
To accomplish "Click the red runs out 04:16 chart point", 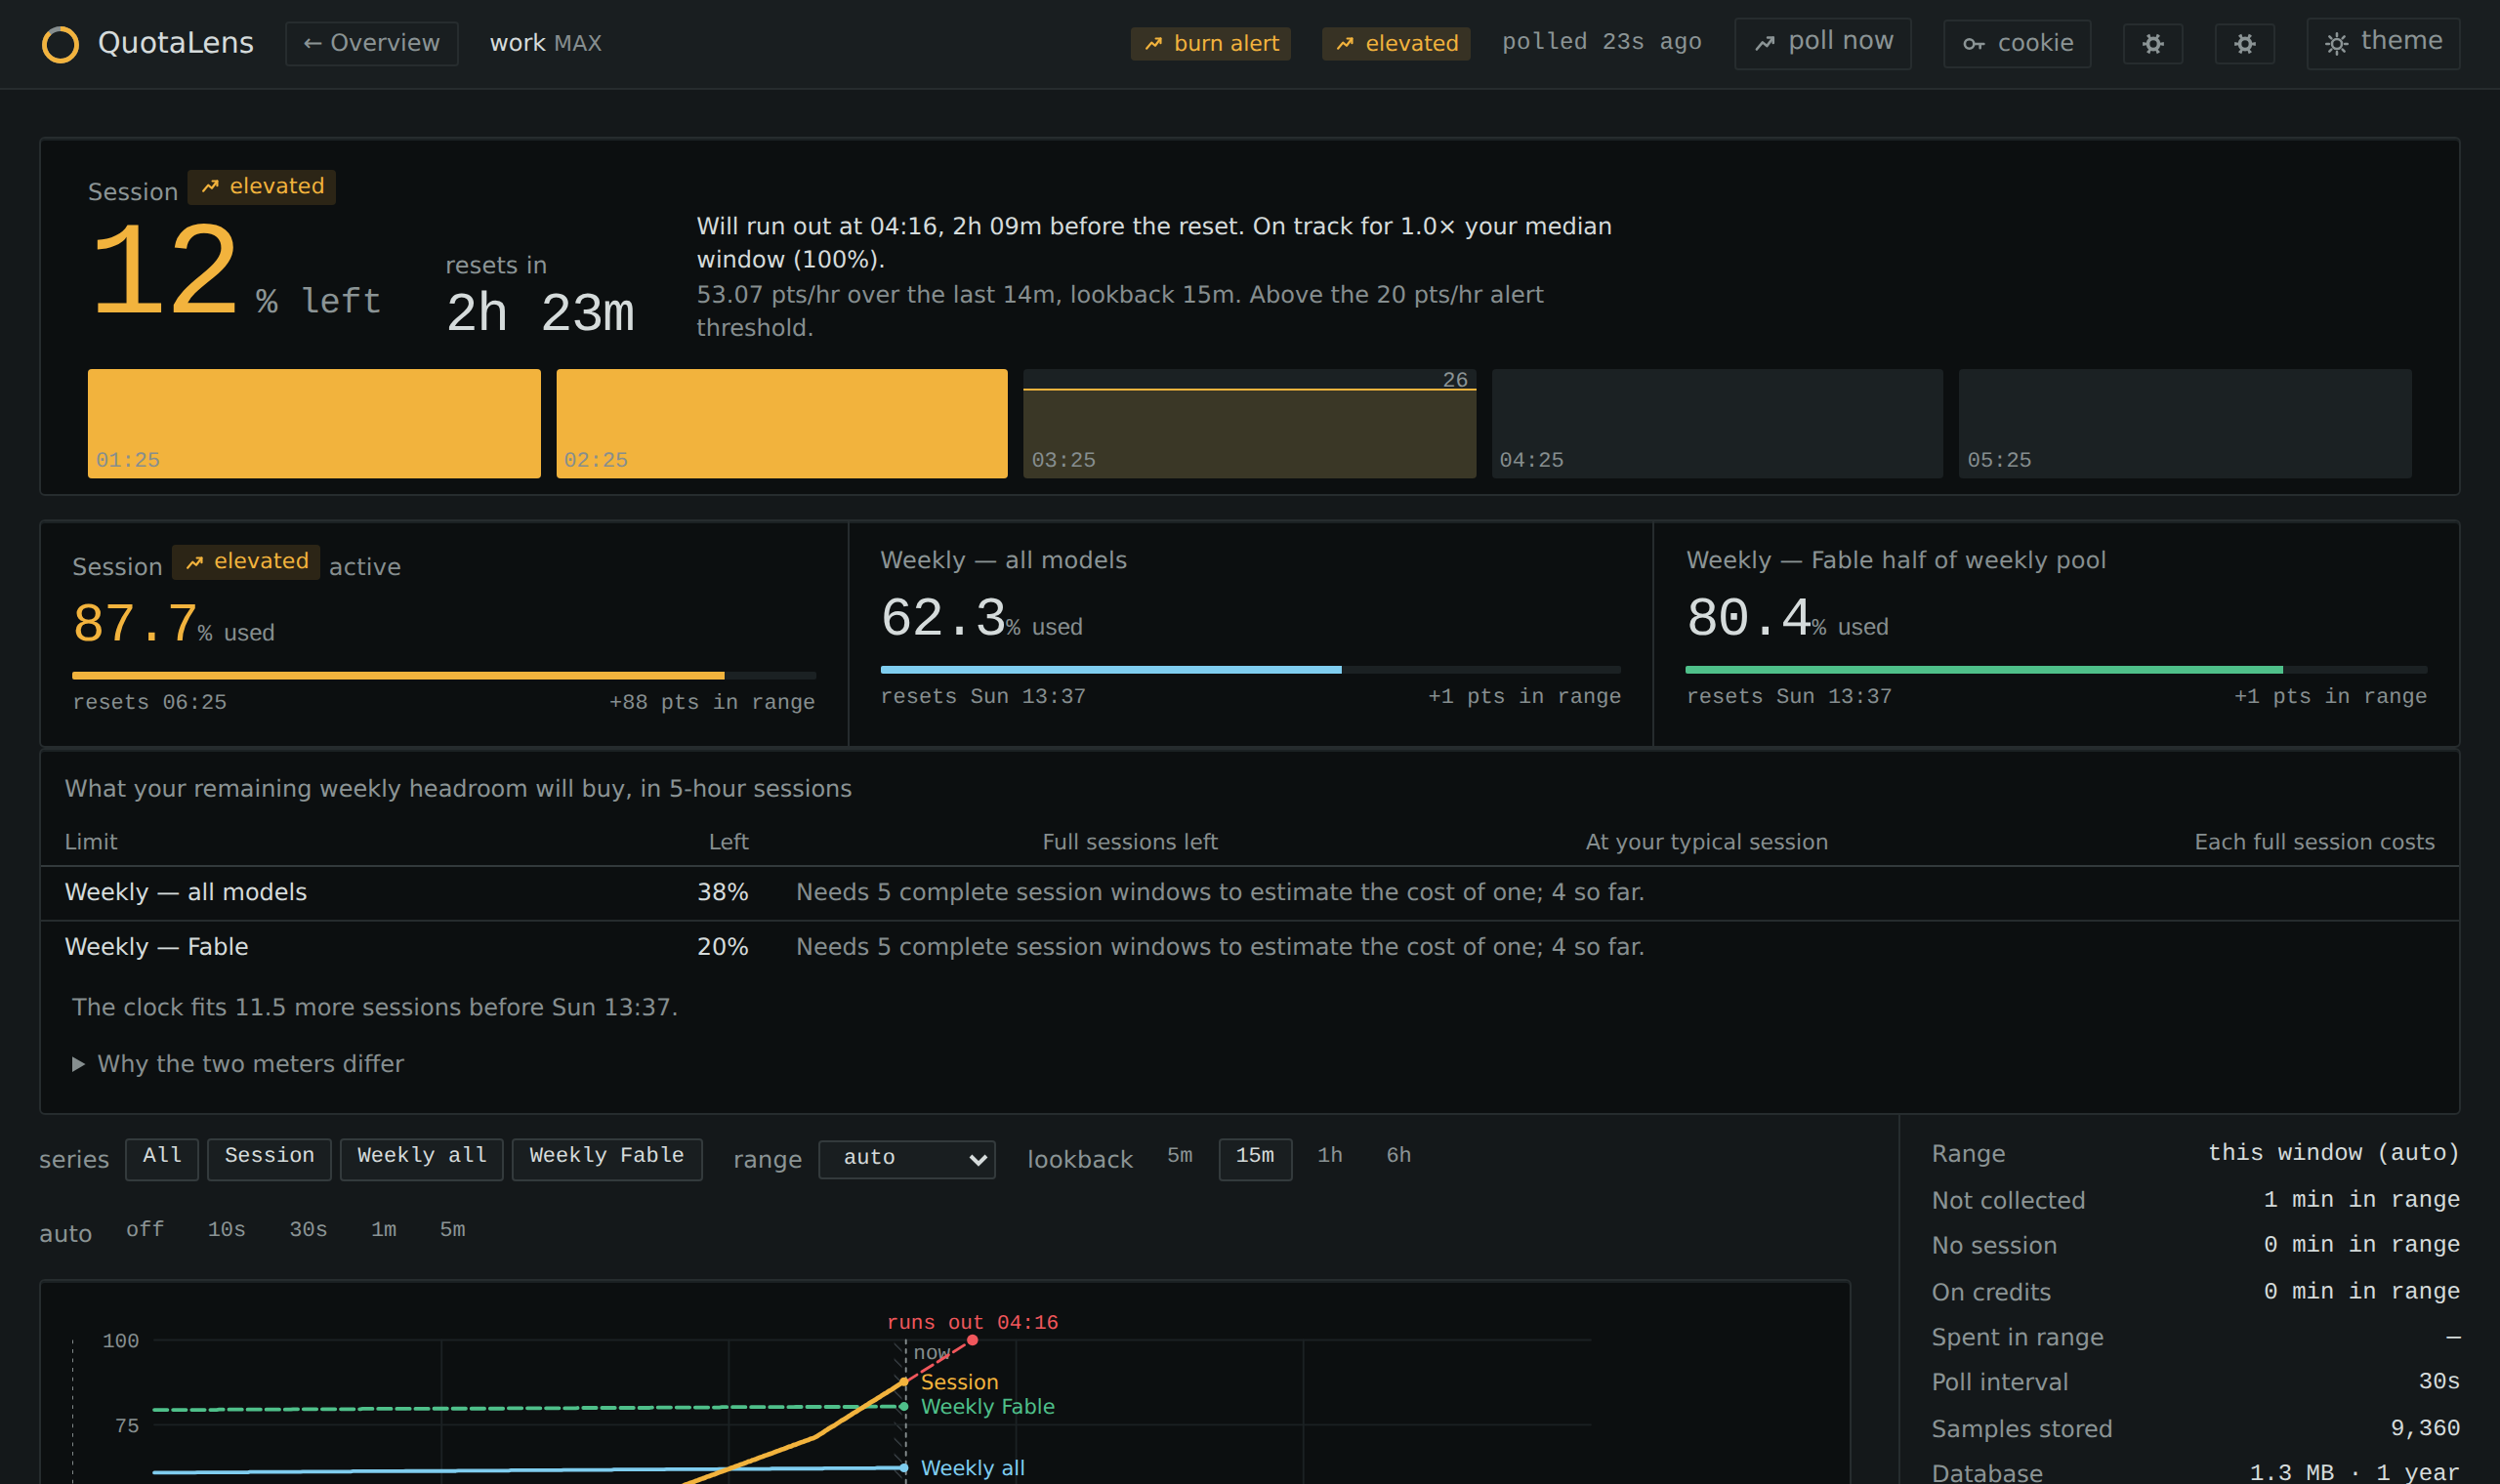I will point(972,1340).
